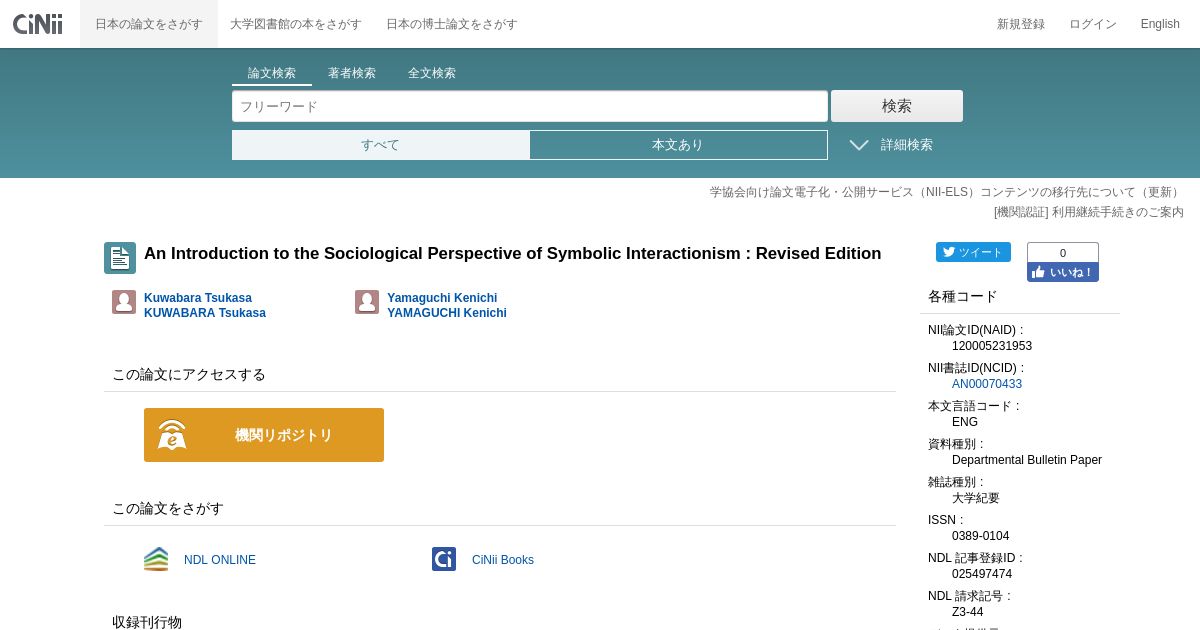
Task: Click the フリーワード search input field
Action: point(530,106)
